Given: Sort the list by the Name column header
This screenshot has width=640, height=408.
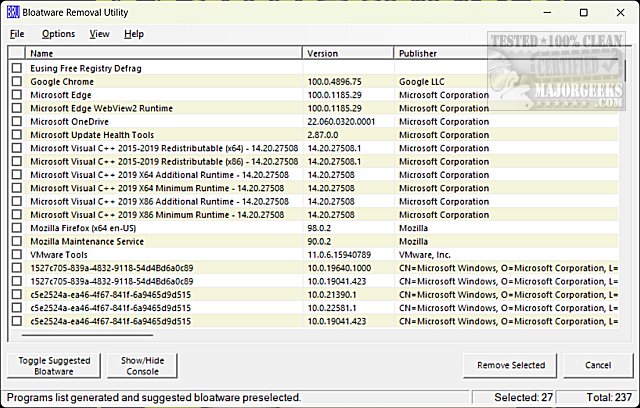Looking at the screenshot, I should click(160, 53).
